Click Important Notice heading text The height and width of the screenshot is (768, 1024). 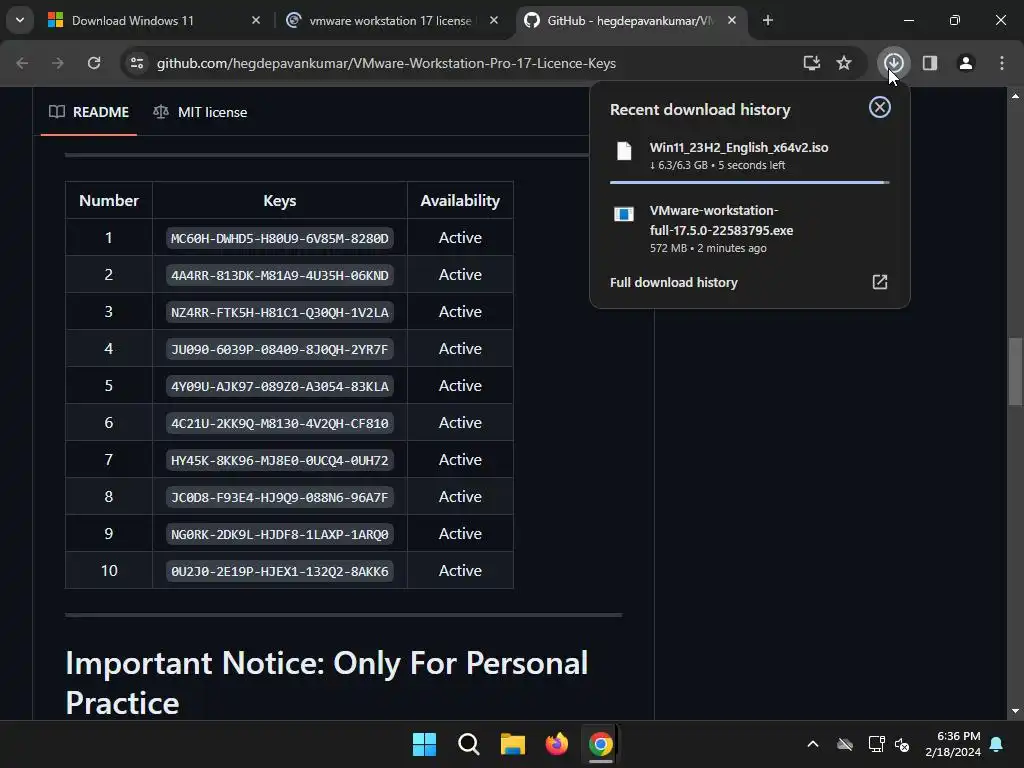pyautogui.click(x=327, y=683)
